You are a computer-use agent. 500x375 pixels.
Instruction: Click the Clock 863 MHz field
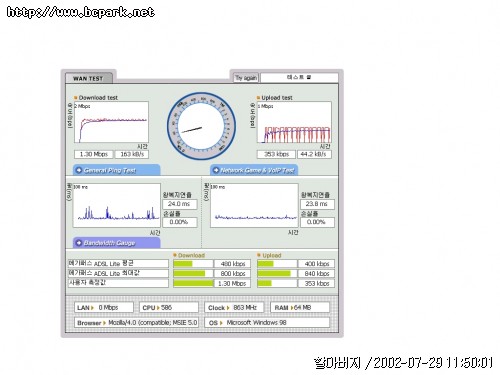pyautogui.click(x=234, y=308)
